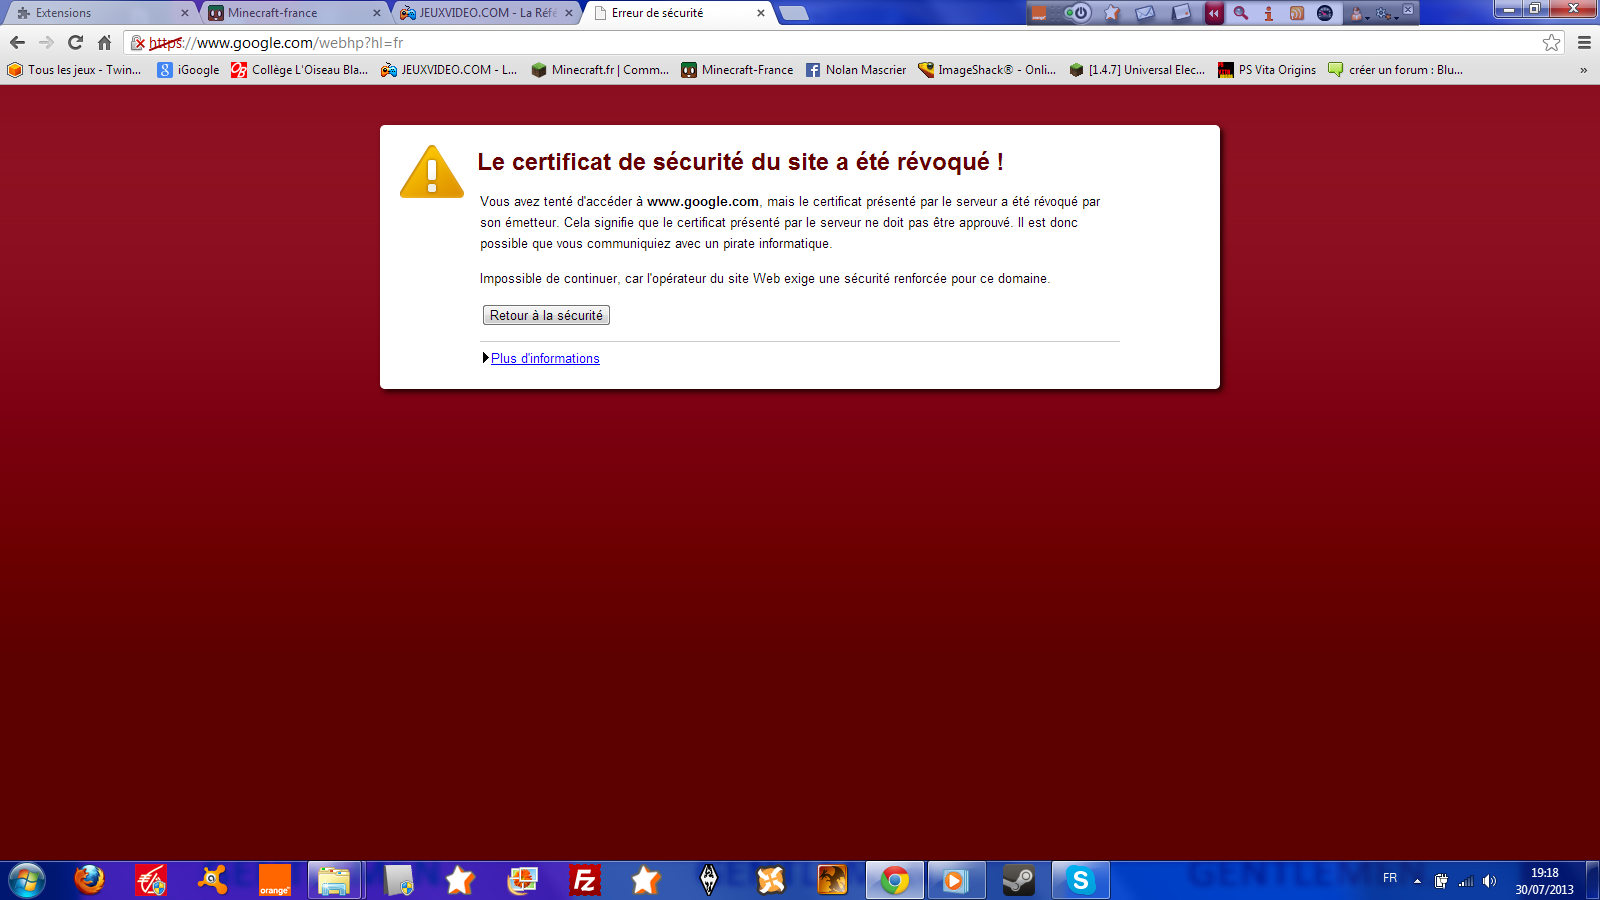Viewport: 1600px width, 900px height.
Task: Open the iGoogle bookmark
Action: 189,70
